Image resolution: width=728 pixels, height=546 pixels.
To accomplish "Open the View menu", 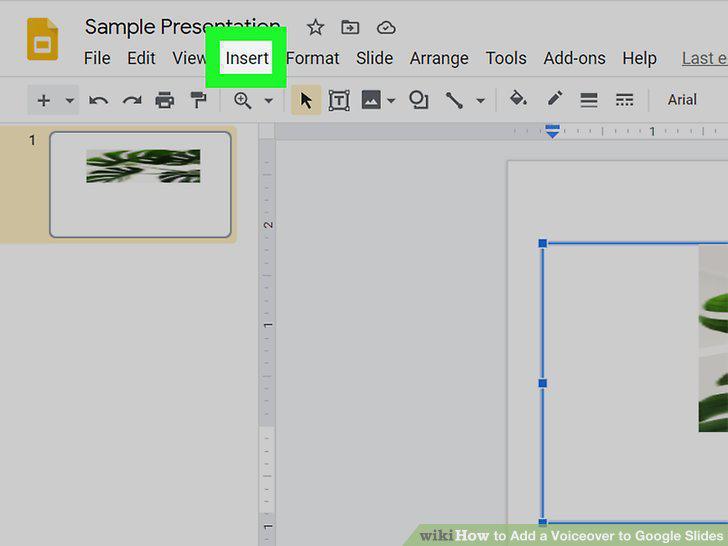I will coord(189,58).
